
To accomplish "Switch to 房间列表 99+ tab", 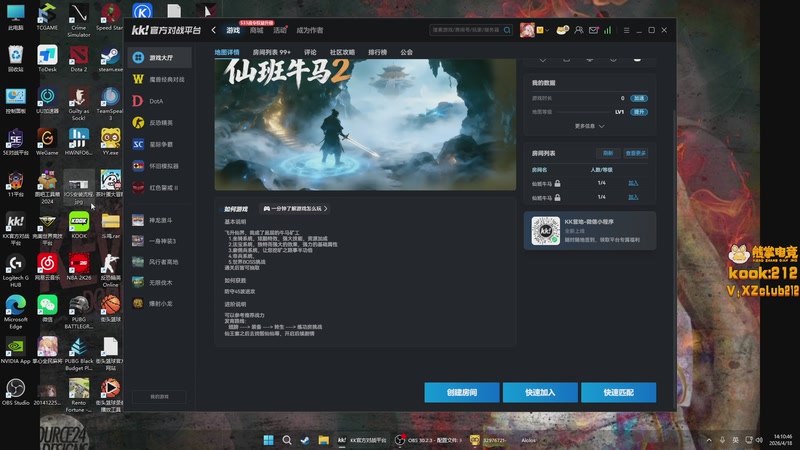I will [271, 52].
